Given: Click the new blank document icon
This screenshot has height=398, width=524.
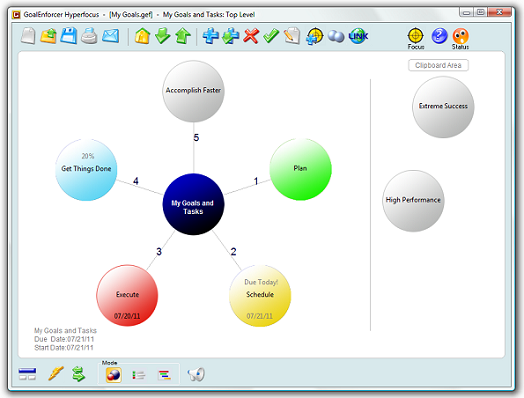Looking at the screenshot, I should 28,36.
